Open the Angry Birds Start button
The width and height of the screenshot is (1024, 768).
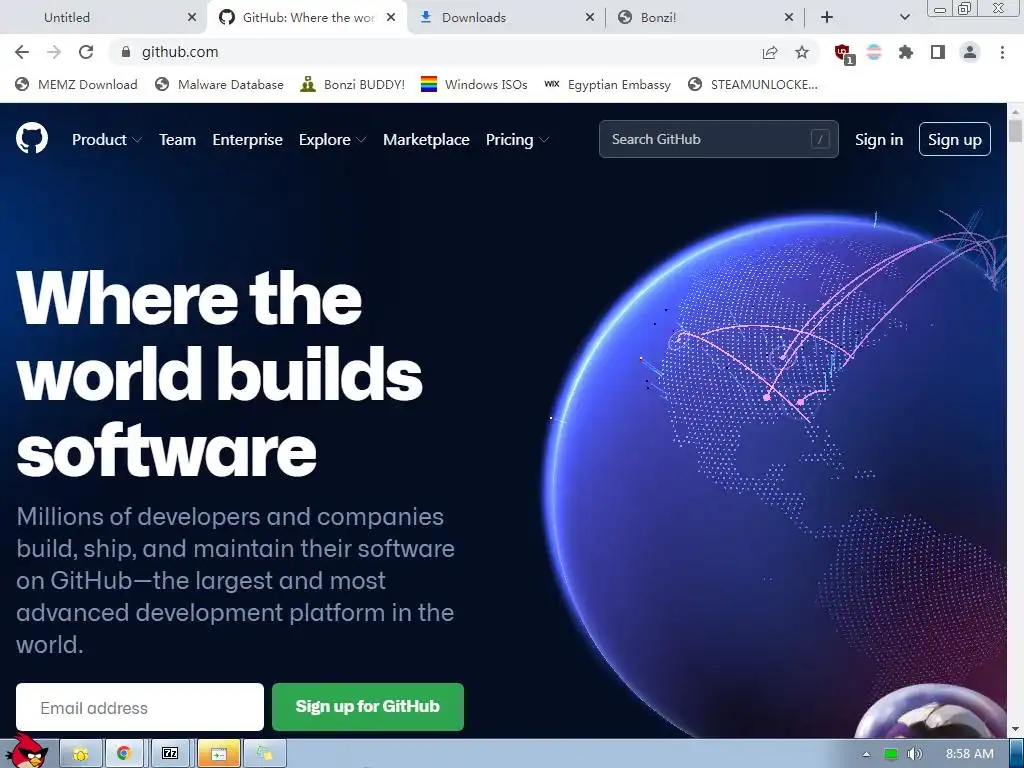click(27, 752)
